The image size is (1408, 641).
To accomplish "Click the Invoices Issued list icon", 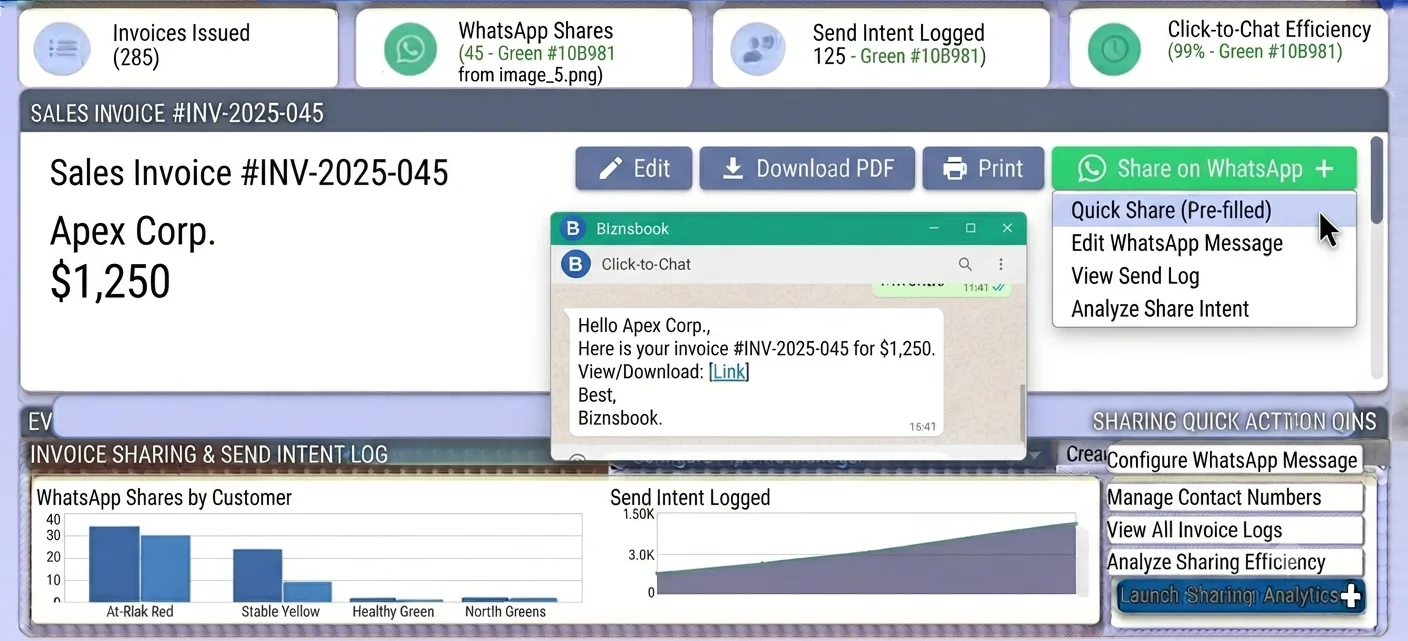I will tap(63, 49).
